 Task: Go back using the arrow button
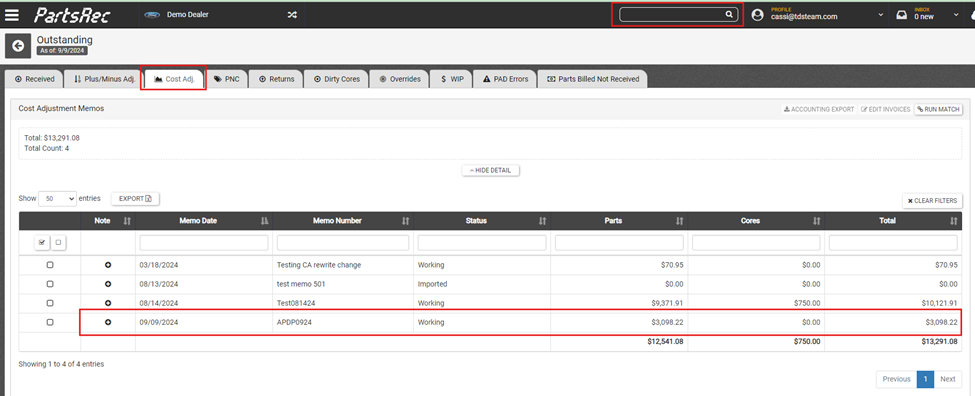[18, 45]
